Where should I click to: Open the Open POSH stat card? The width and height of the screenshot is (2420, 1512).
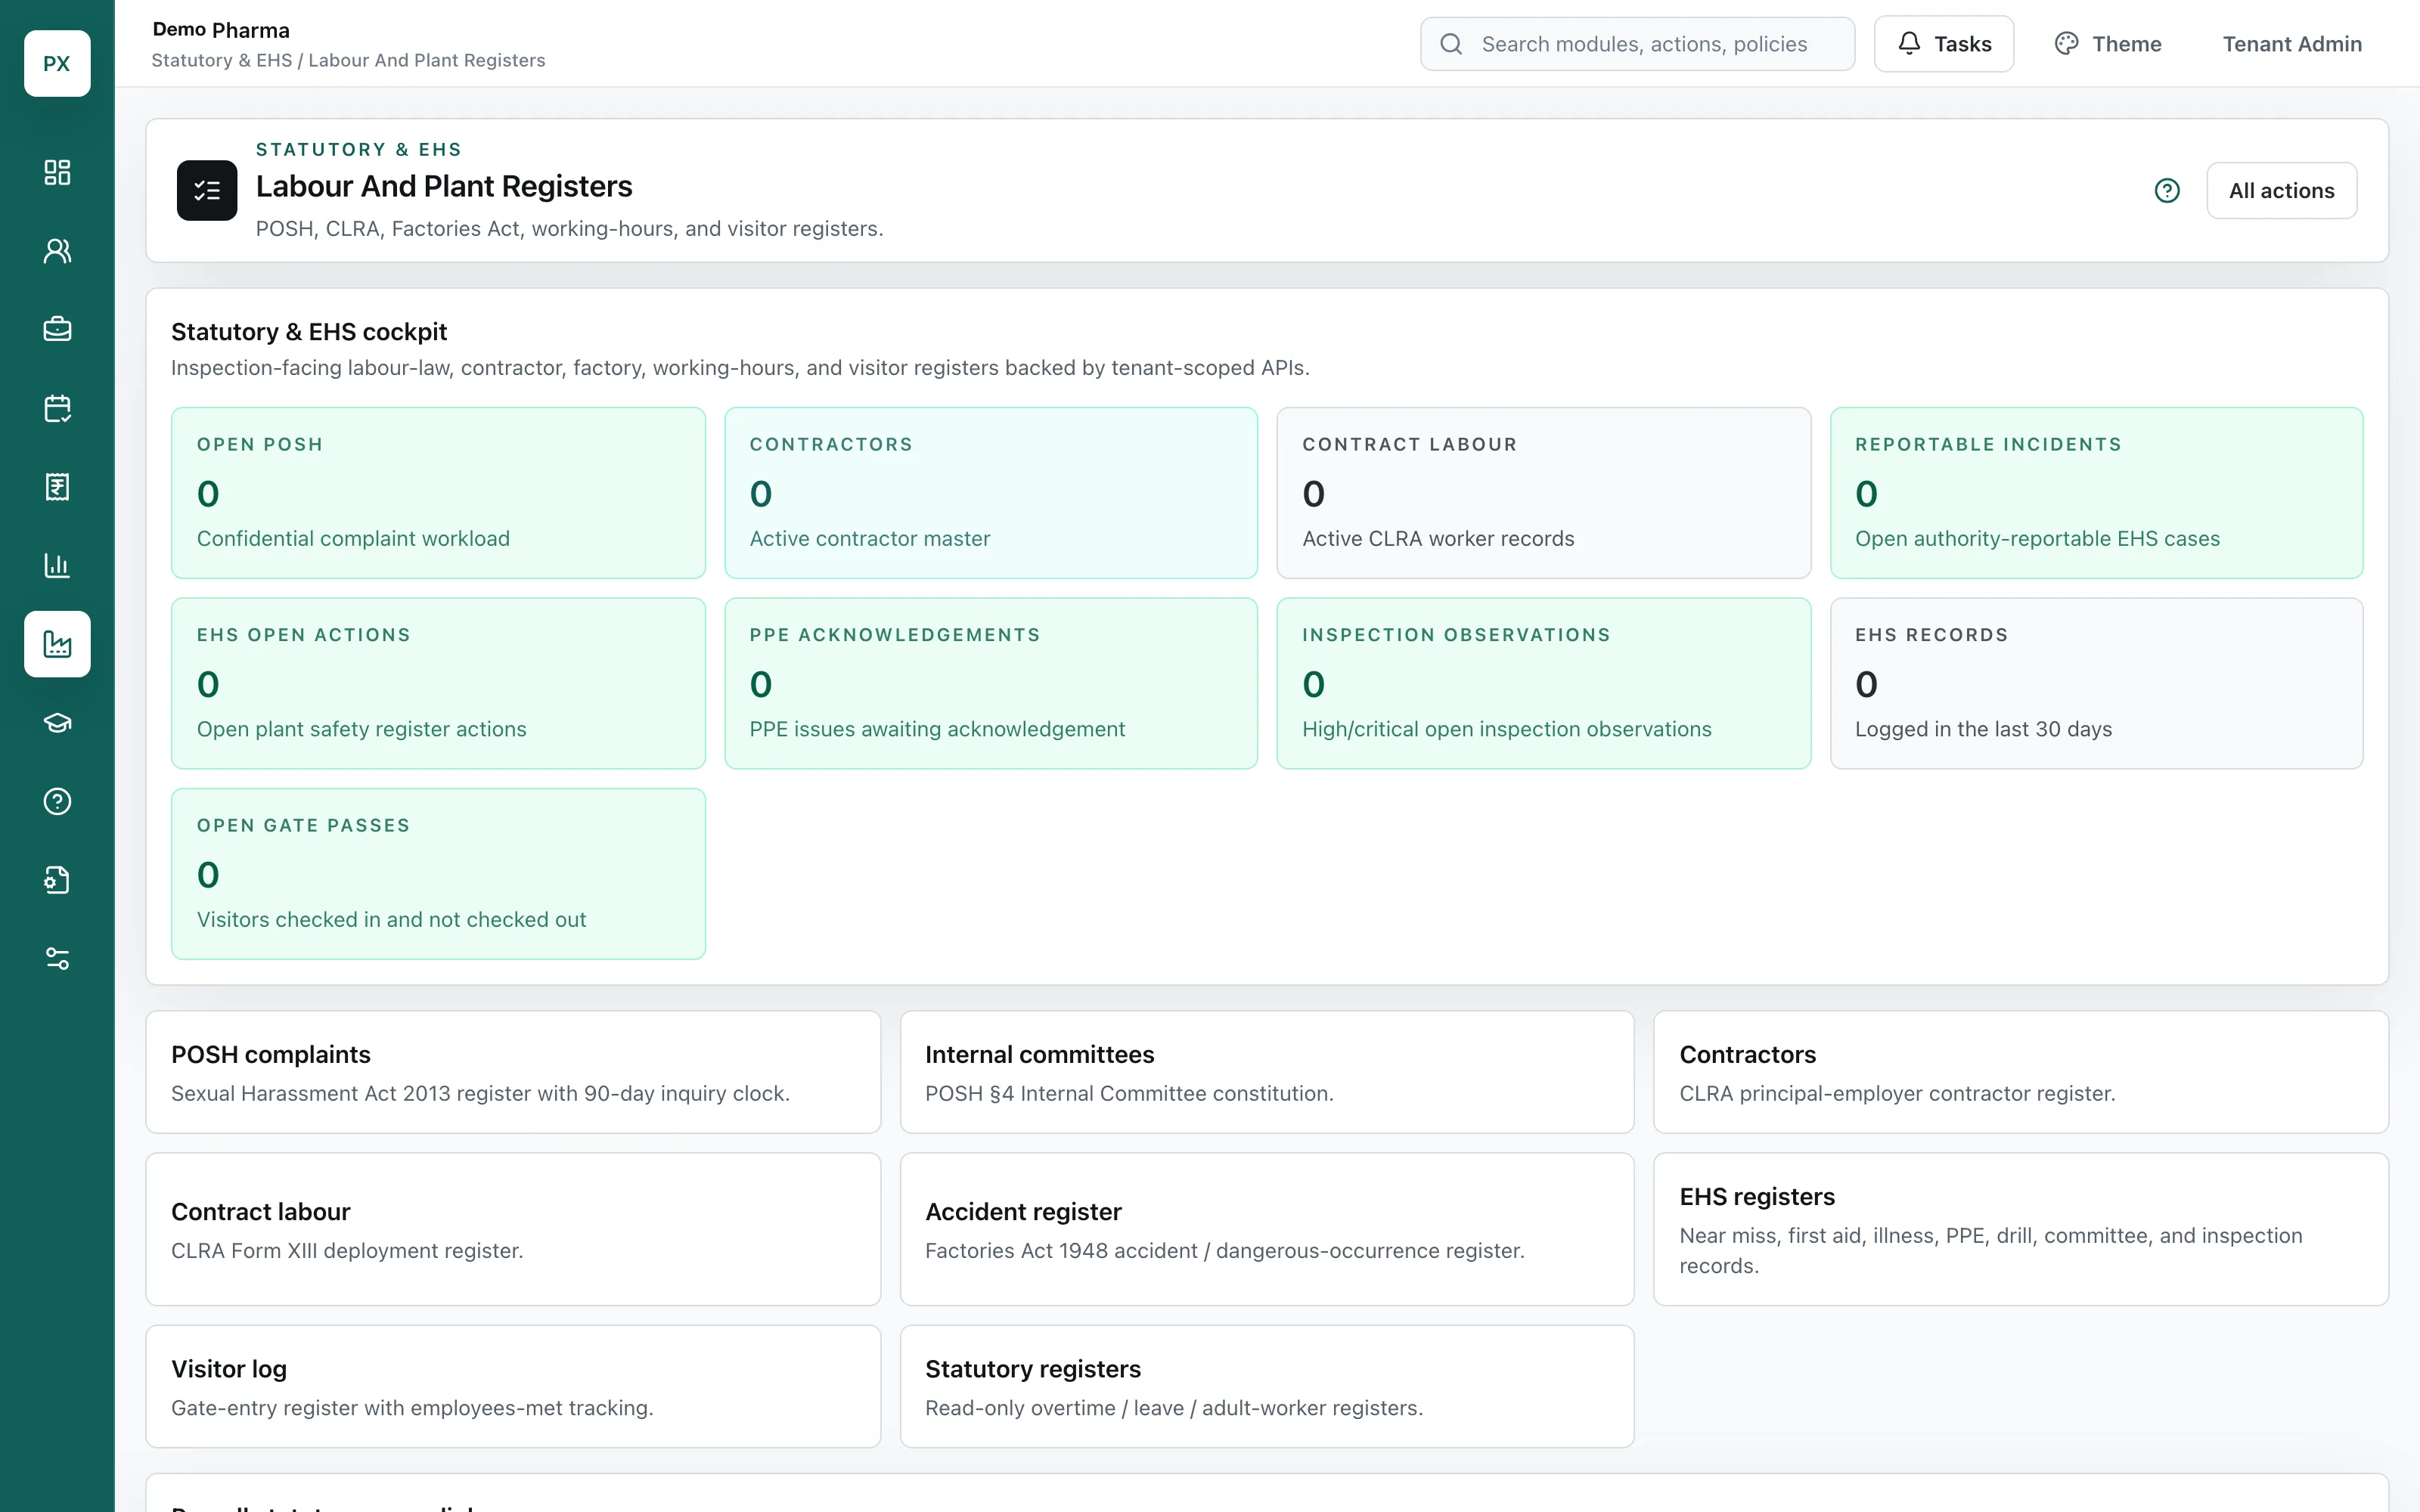coord(438,492)
